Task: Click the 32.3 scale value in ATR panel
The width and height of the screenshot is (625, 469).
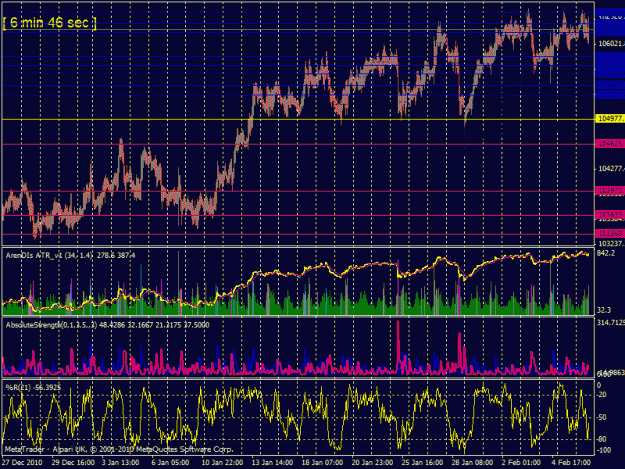Action: [x=604, y=310]
